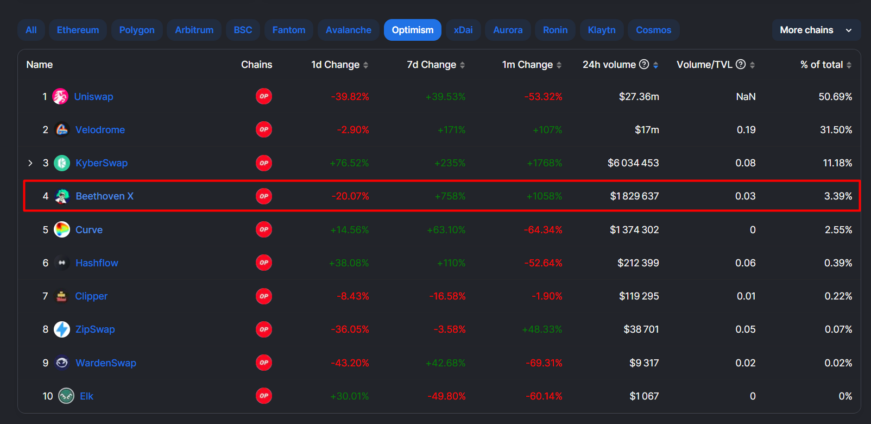Click the Hashflow logo icon
Image resolution: width=871 pixels, height=424 pixels.
coord(62,263)
